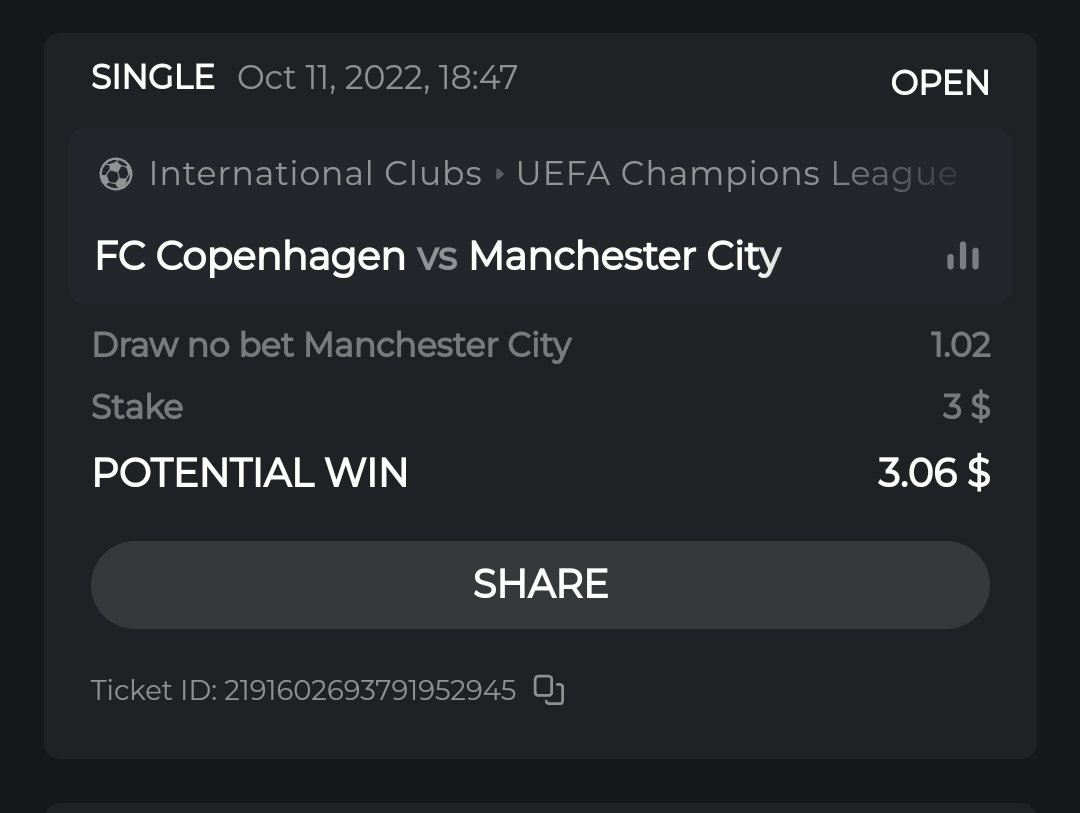Click the OPEN bet status label
The width and height of the screenshot is (1080, 813).
click(940, 83)
